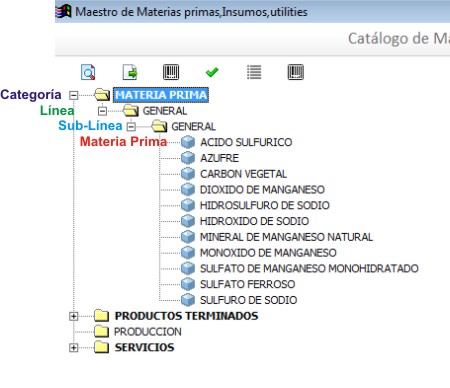Collapse the Línea GENERAL node
Screen dimensions: 450x388
click(x=102, y=111)
